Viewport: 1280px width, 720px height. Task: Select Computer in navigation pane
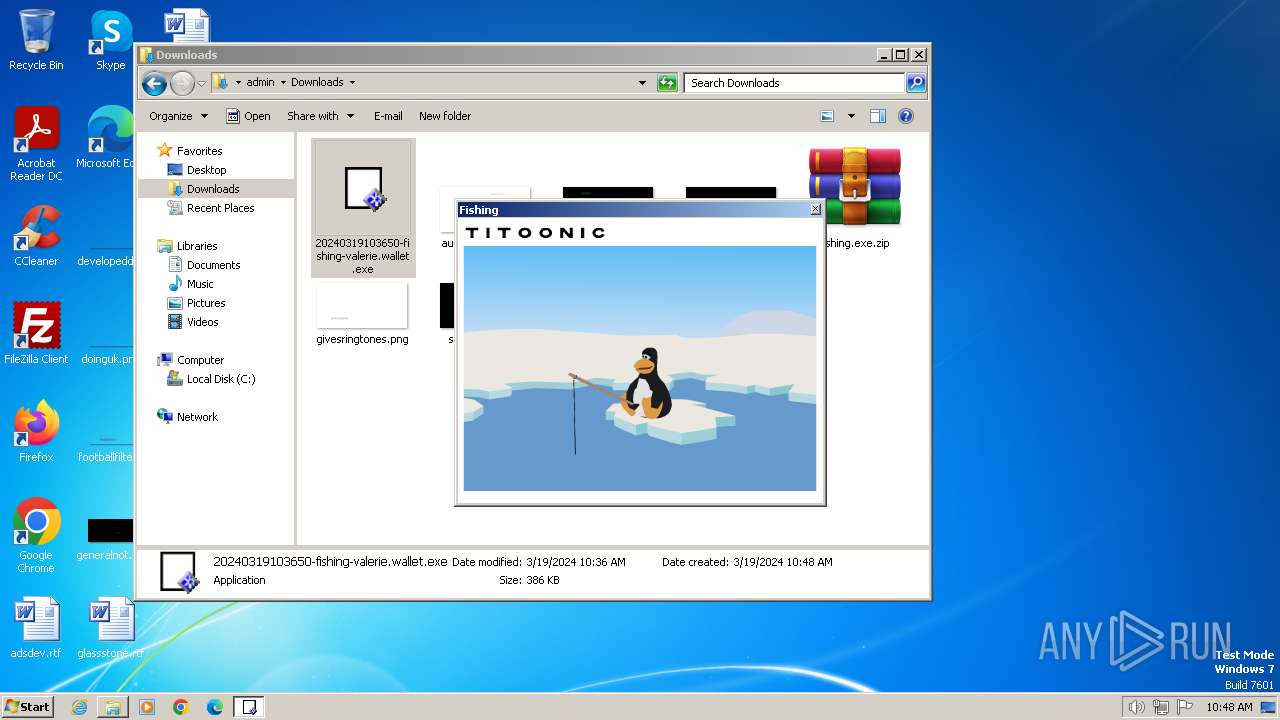pyautogui.click(x=200, y=360)
